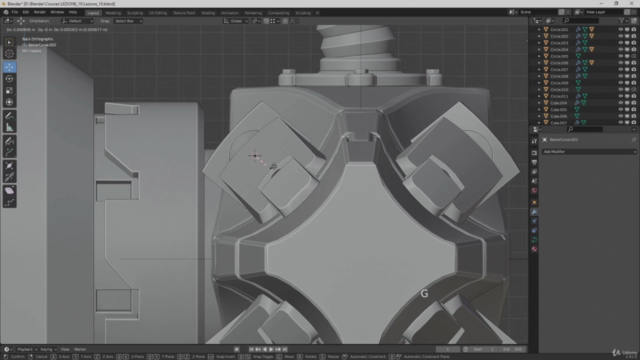
Task: Toggle render camera icon for Circle.005
Action: [633, 56]
